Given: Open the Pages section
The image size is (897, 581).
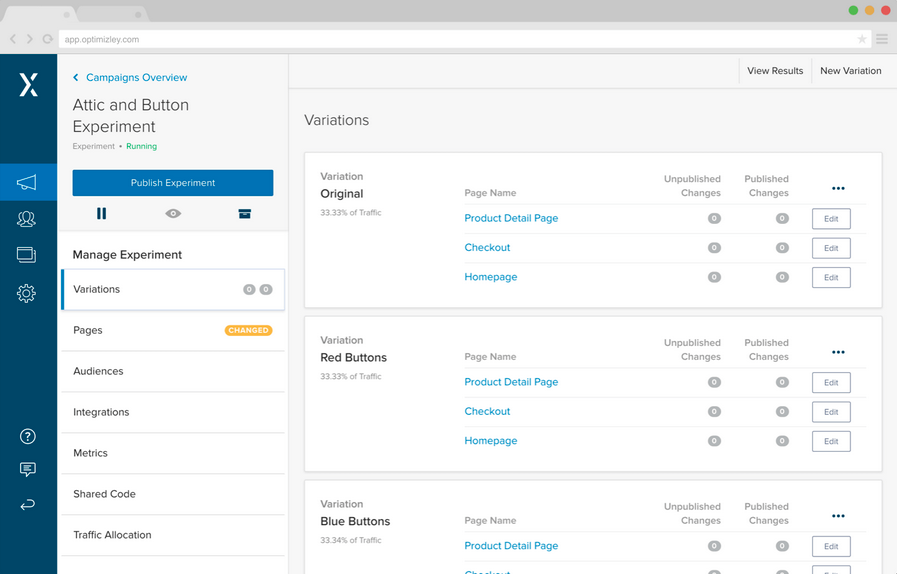Looking at the screenshot, I should point(173,331).
